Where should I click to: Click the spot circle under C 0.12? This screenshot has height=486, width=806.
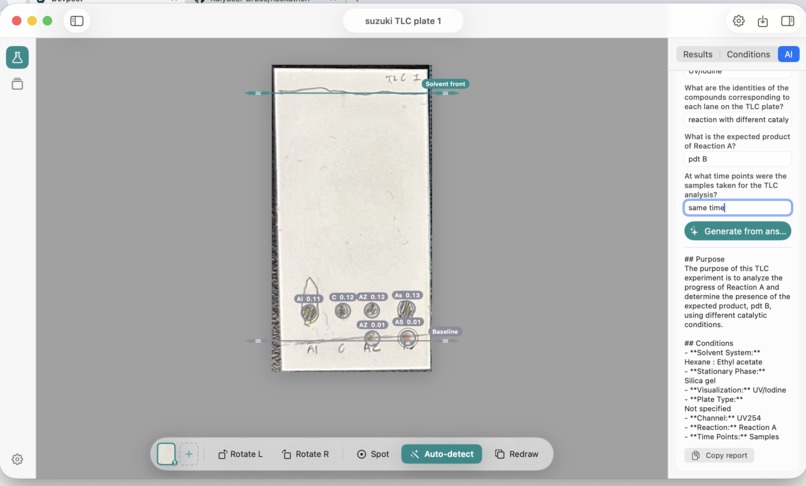coord(343,311)
